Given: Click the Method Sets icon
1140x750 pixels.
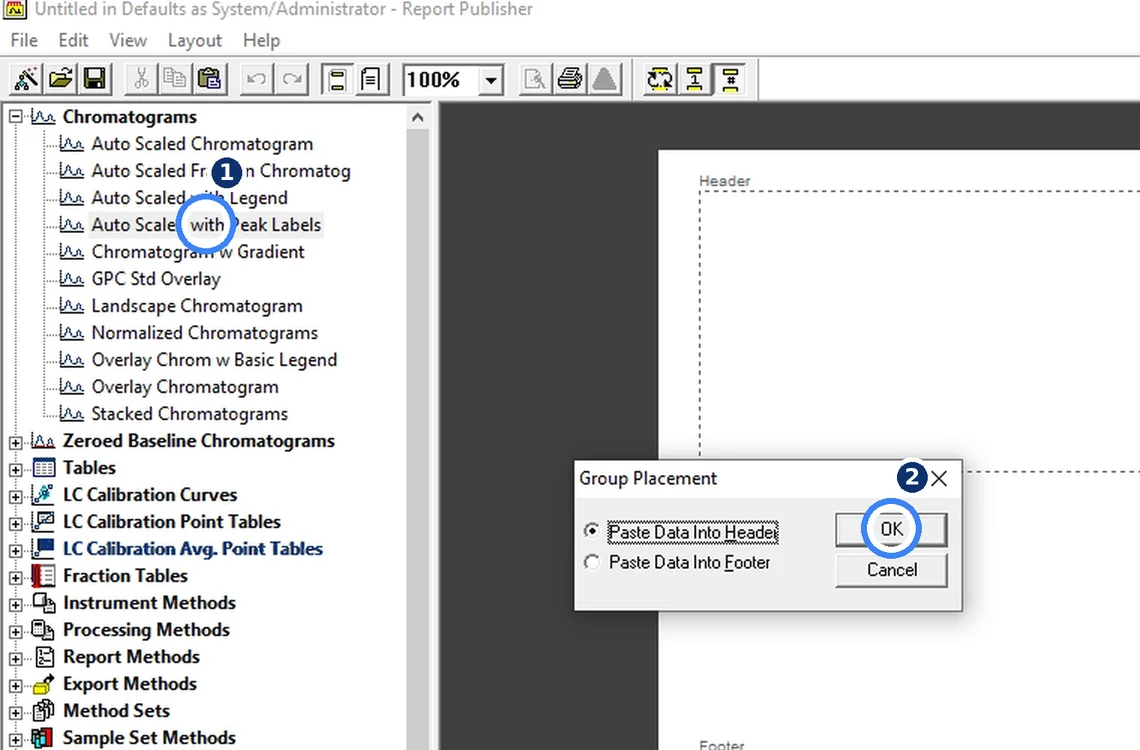Looking at the screenshot, I should (44, 711).
